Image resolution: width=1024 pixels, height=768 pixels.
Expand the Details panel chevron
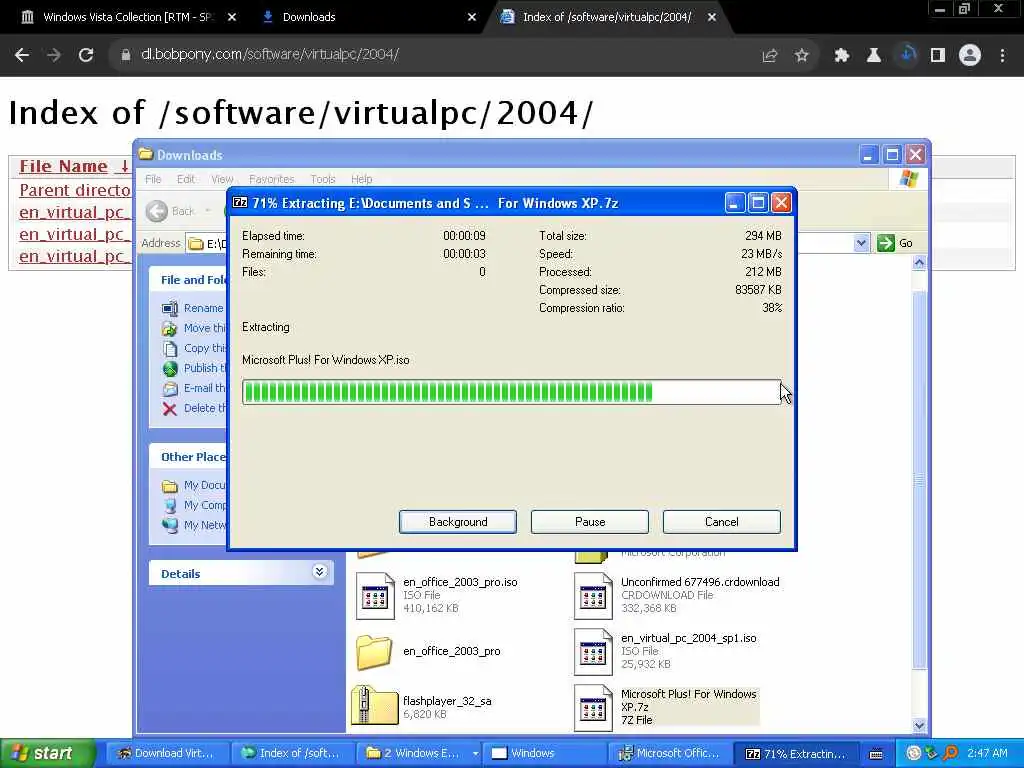pos(319,572)
